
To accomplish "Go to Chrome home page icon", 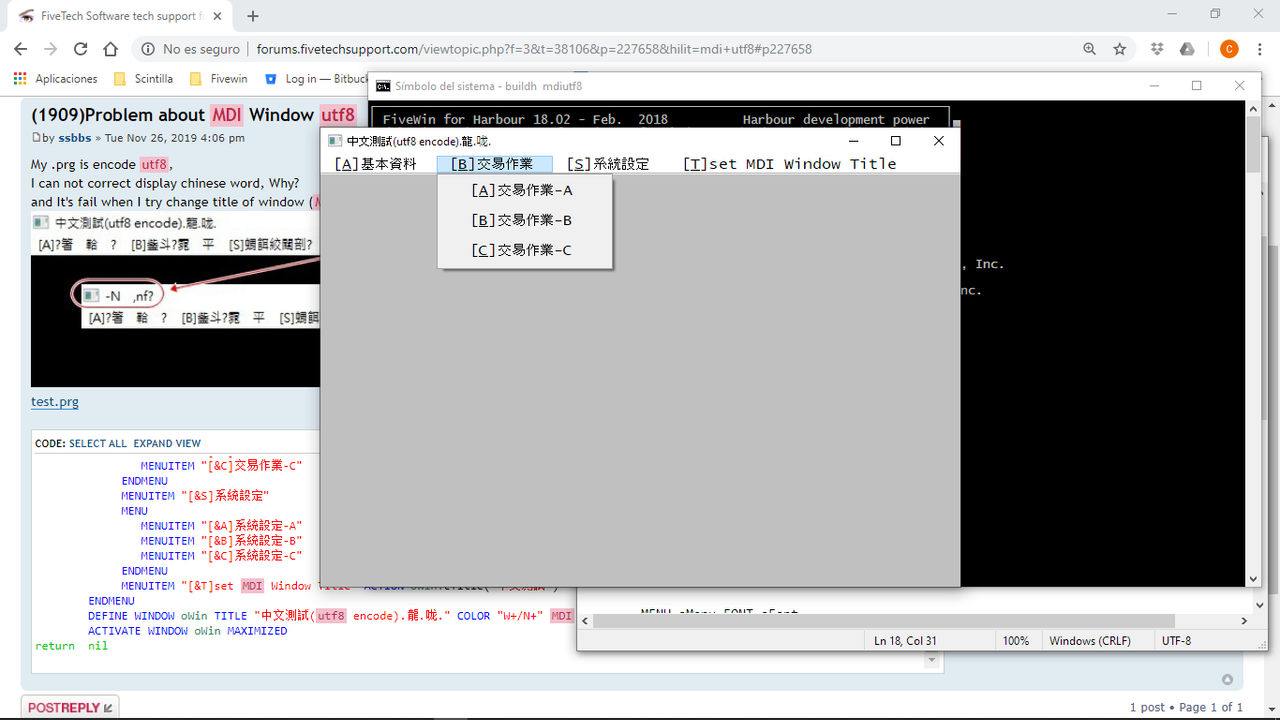I will (111, 49).
